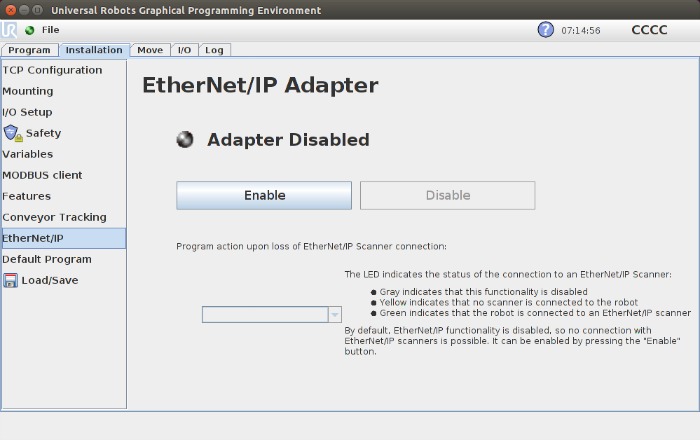Click the grayed-out Disable button
The width and height of the screenshot is (700, 440).
tap(448, 195)
